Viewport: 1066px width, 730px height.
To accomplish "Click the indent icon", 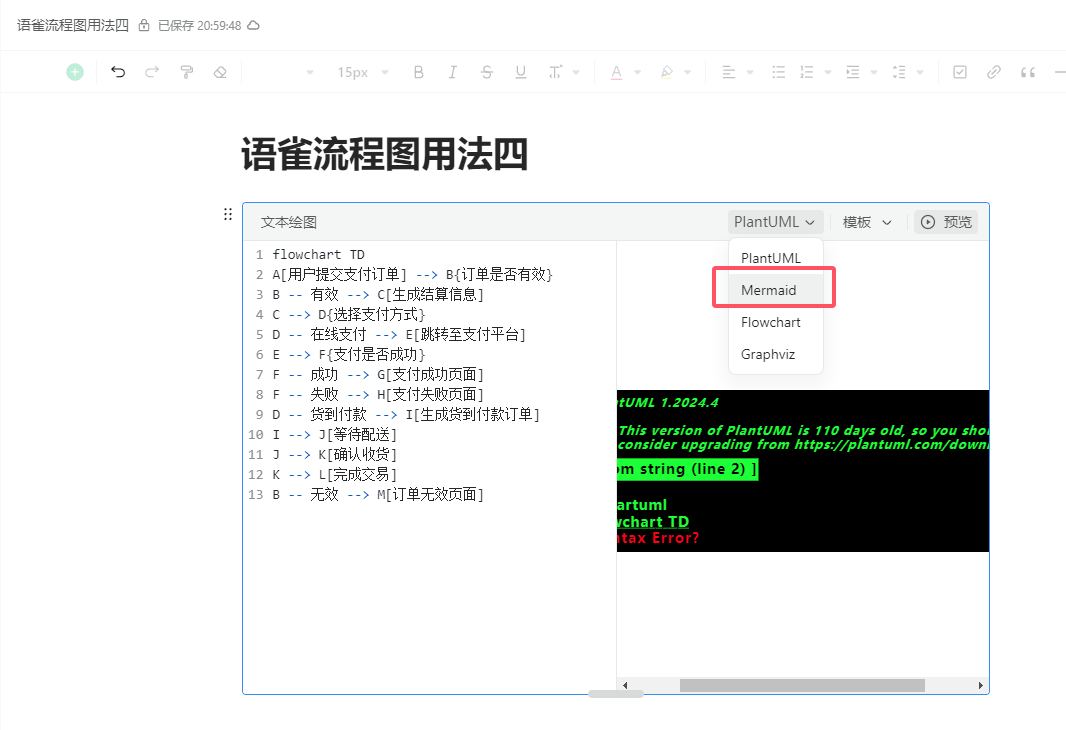I will (853, 72).
